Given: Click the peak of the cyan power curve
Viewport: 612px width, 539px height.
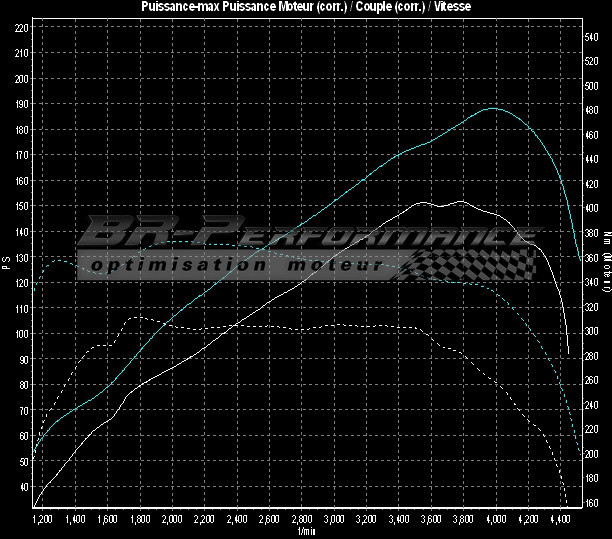Looking at the screenshot, I should 493,108.
